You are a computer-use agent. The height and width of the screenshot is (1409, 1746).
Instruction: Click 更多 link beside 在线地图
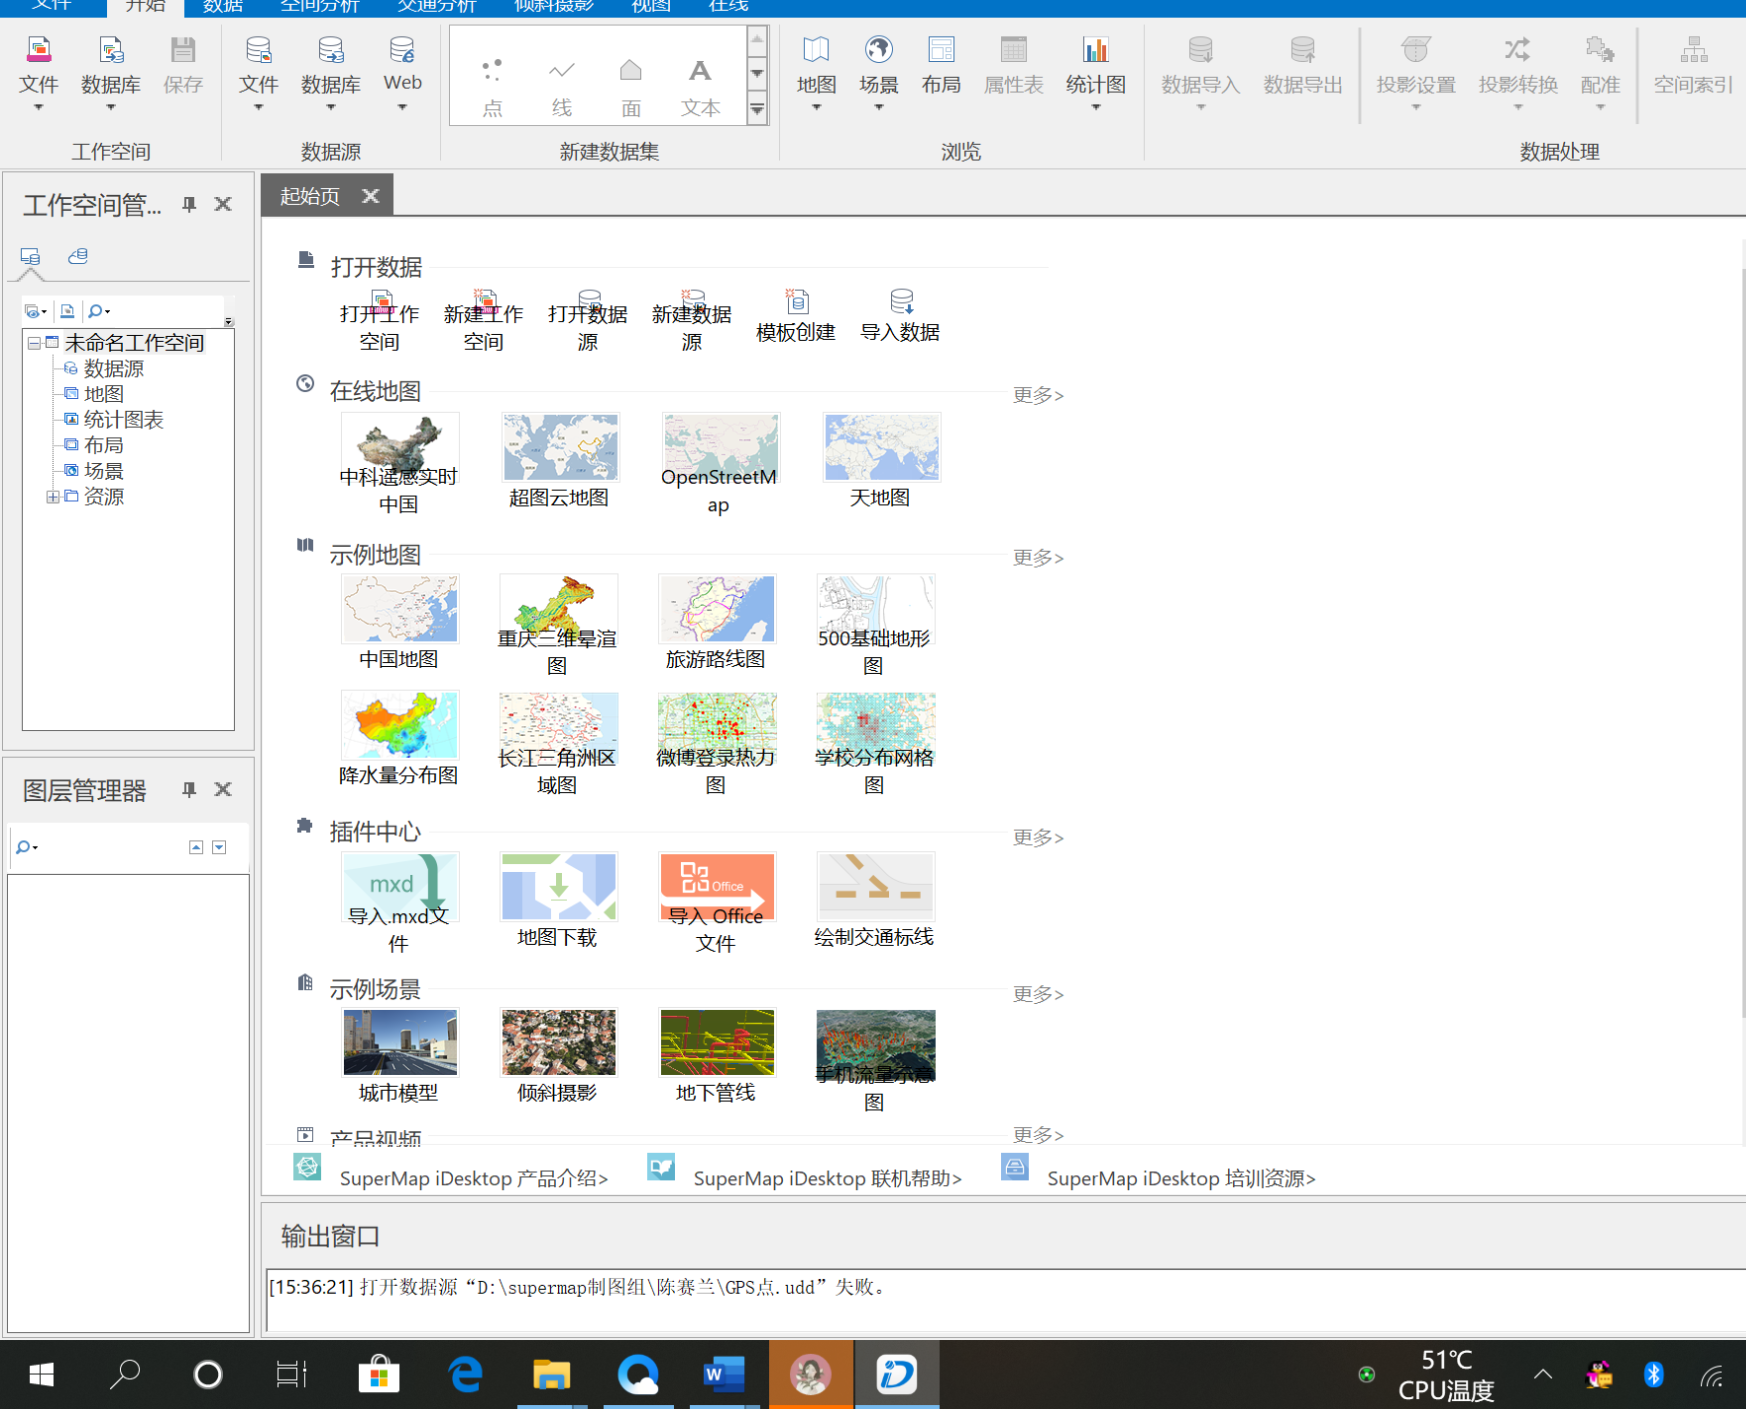tap(1037, 395)
